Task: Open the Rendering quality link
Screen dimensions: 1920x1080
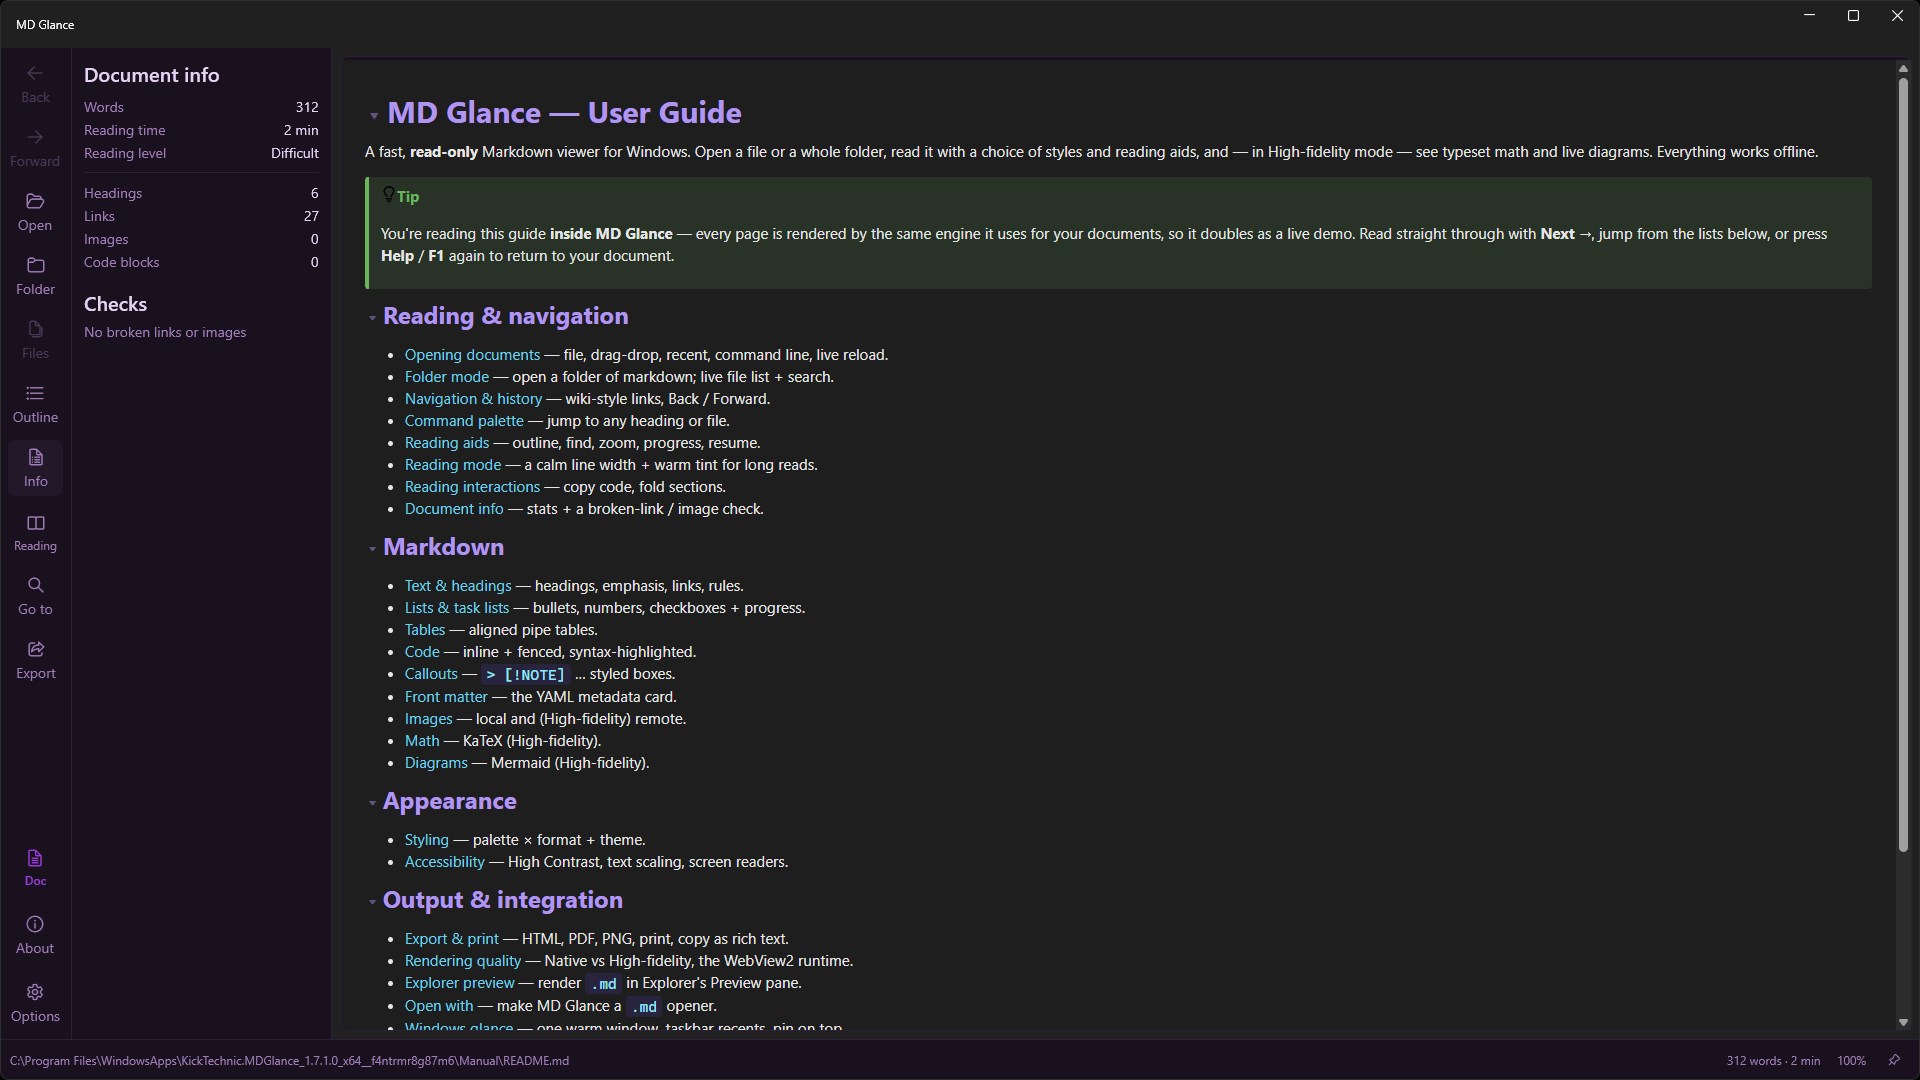Action: [x=463, y=961]
